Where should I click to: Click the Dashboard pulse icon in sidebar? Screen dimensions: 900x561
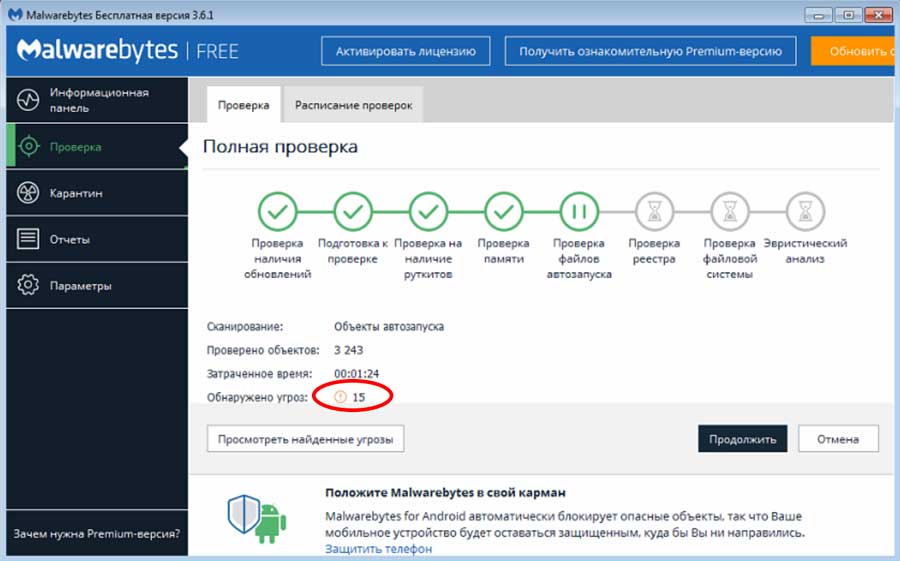tap(28, 100)
